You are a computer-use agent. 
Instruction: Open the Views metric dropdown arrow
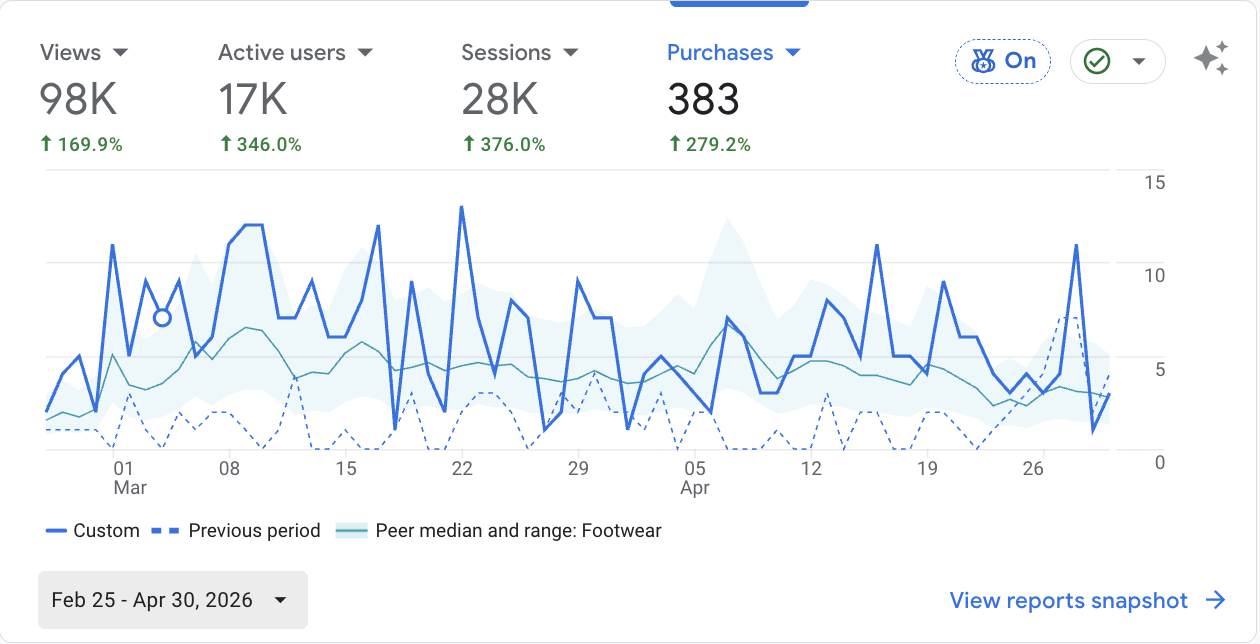[120, 52]
